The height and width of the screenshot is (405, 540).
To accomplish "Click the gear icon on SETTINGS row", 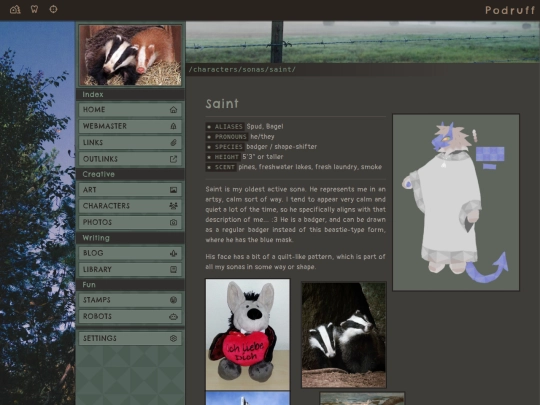I will 173,338.
